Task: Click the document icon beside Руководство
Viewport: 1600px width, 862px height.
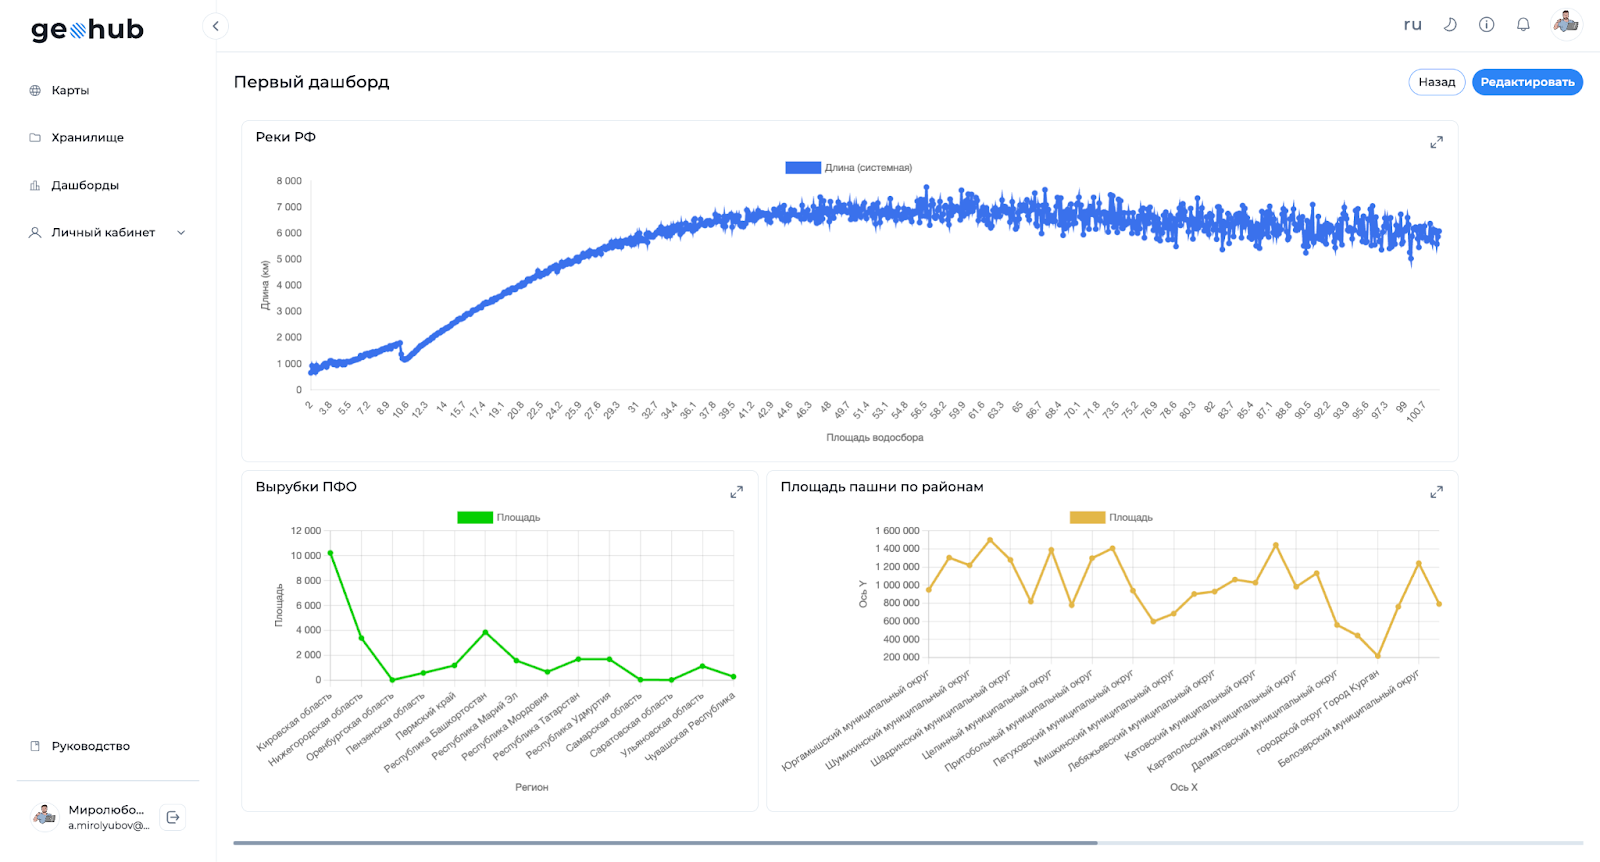Action: click(35, 746)
